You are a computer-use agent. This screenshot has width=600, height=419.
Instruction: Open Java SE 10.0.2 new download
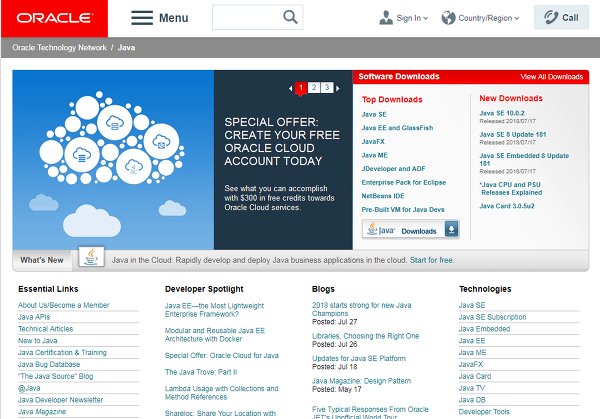(502, 113)
